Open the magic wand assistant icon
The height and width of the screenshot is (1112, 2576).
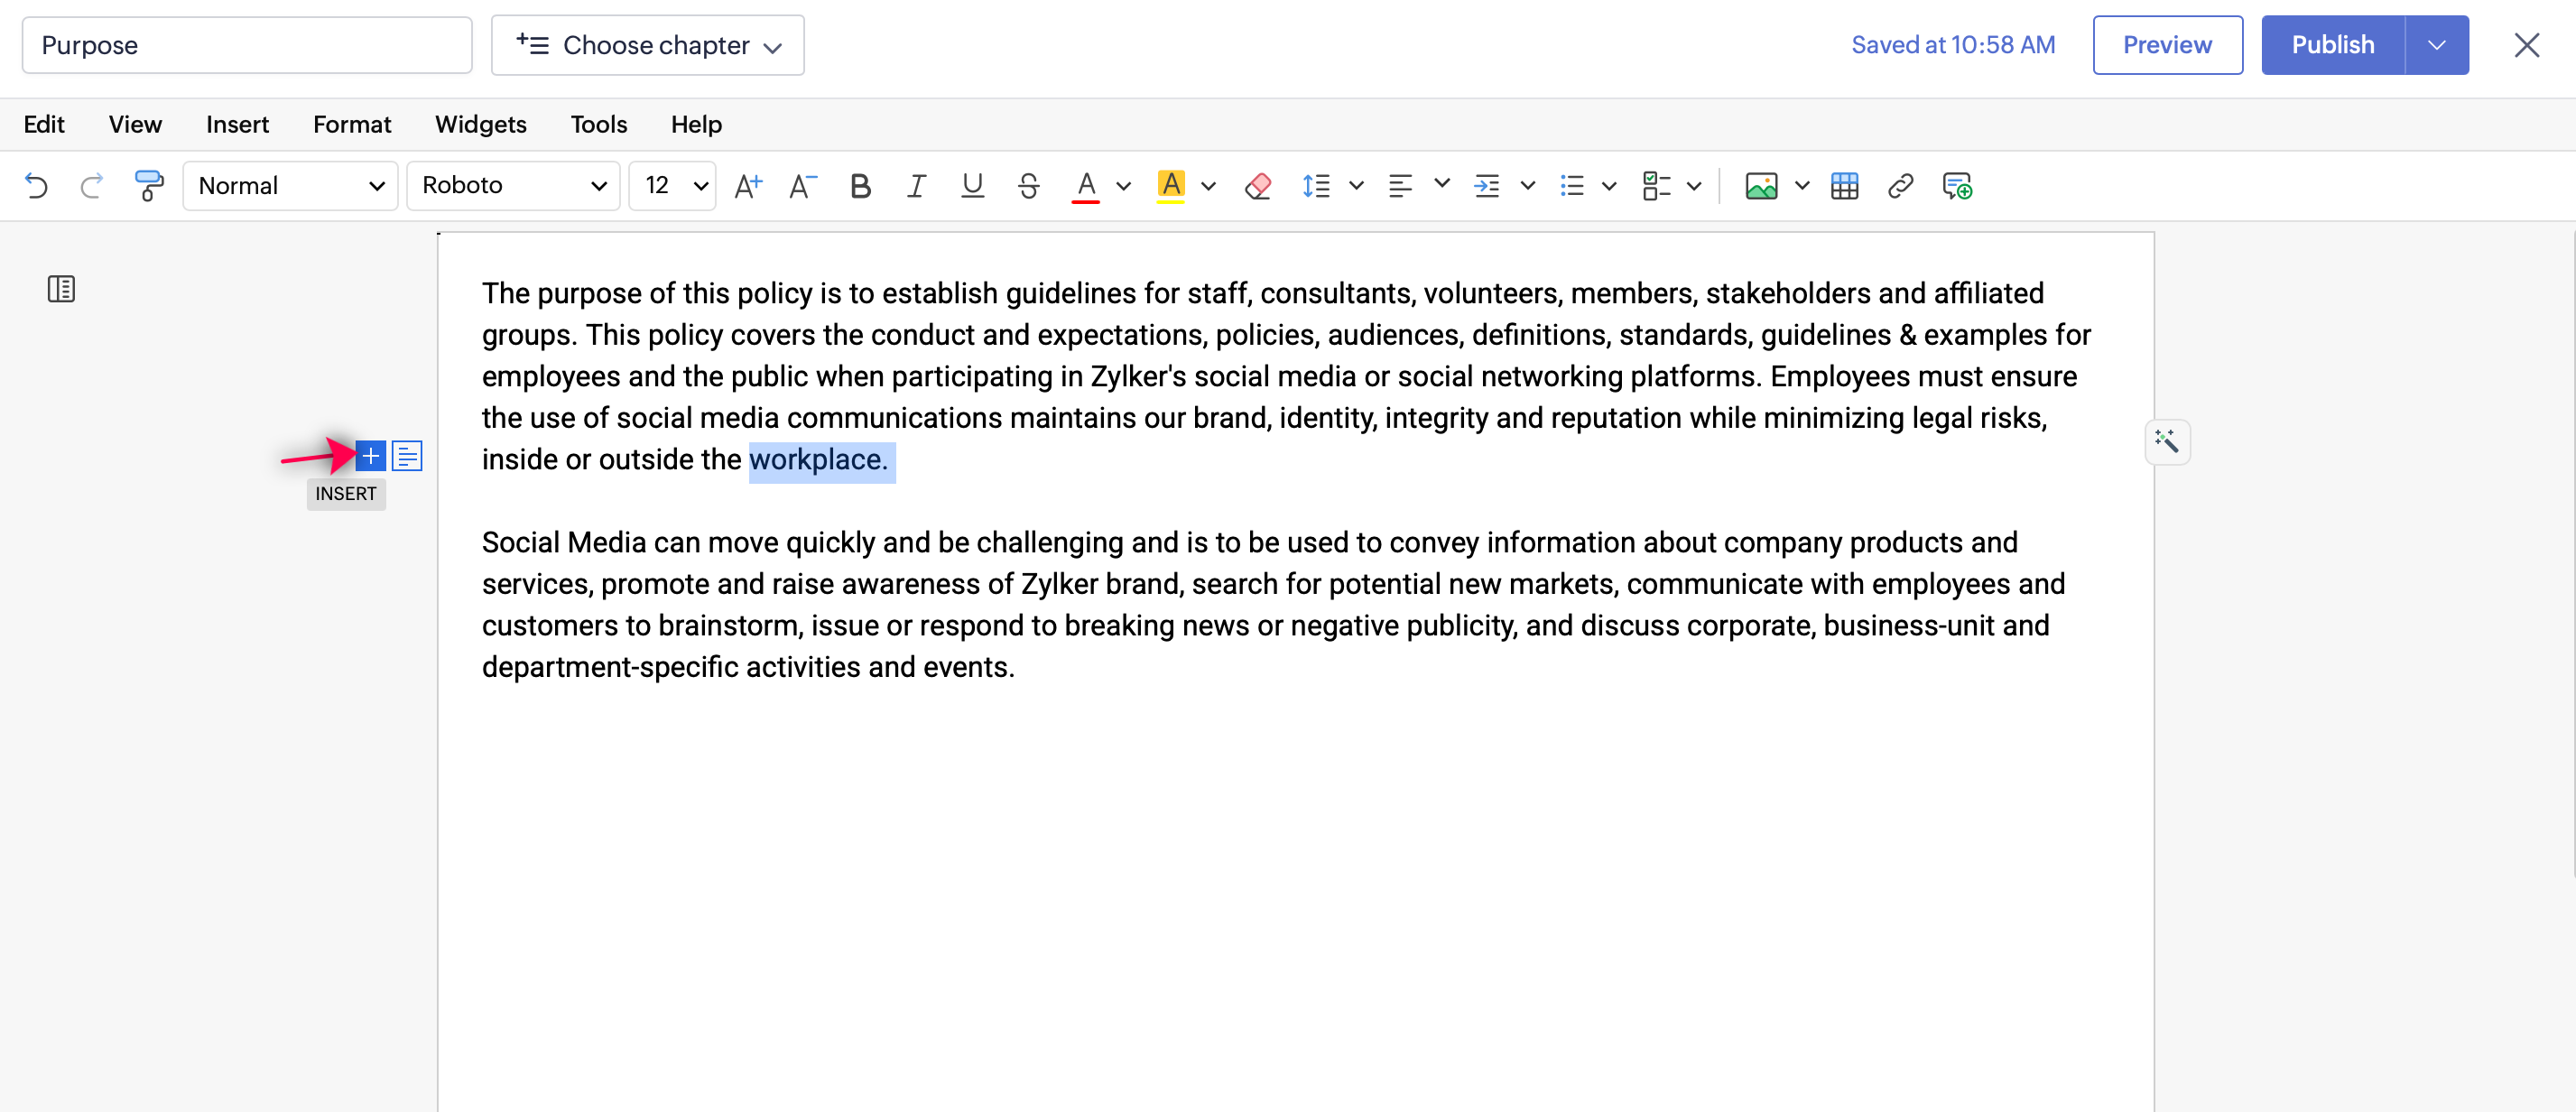pos(2166,442)
